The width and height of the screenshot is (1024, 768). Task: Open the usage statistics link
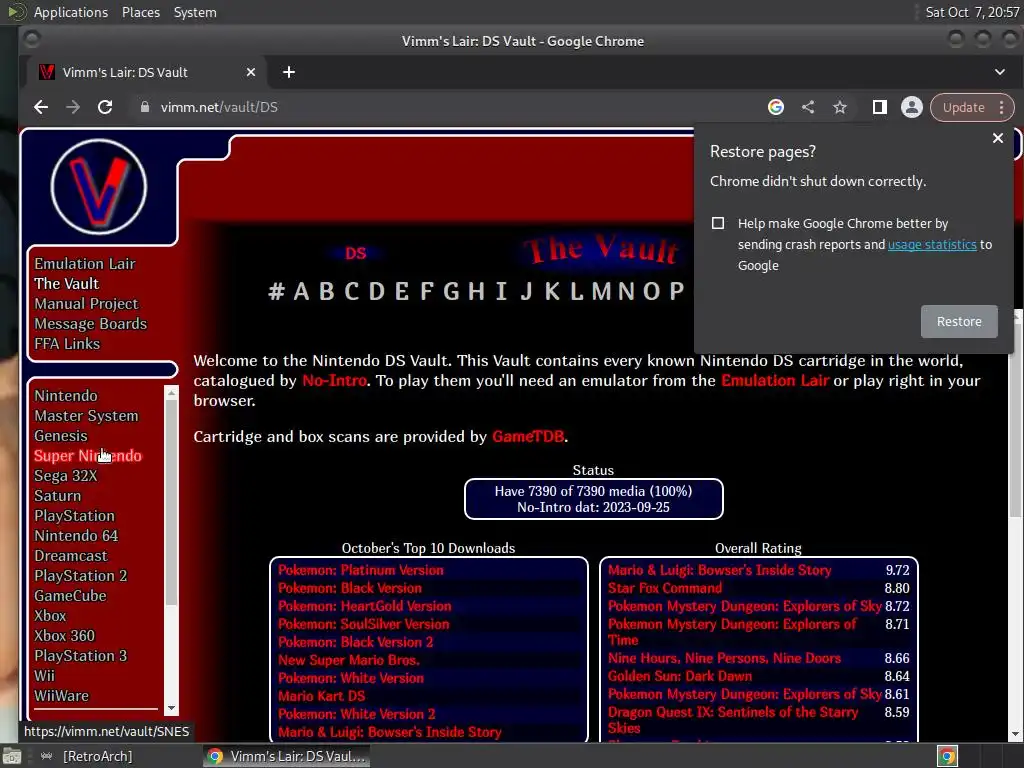(932, 244)
